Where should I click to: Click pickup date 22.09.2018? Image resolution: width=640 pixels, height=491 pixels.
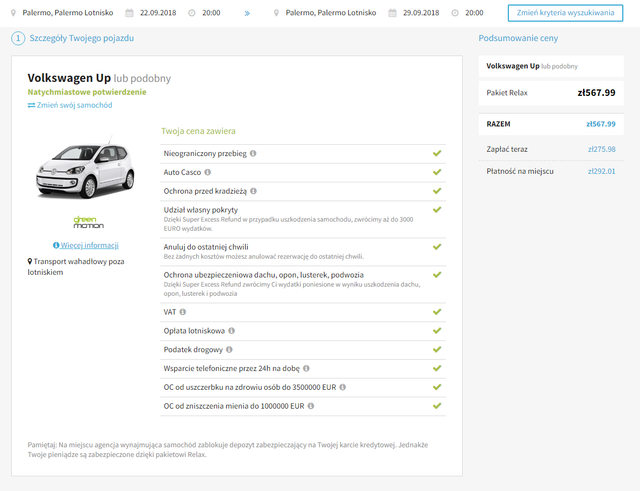tap(158, 13)
